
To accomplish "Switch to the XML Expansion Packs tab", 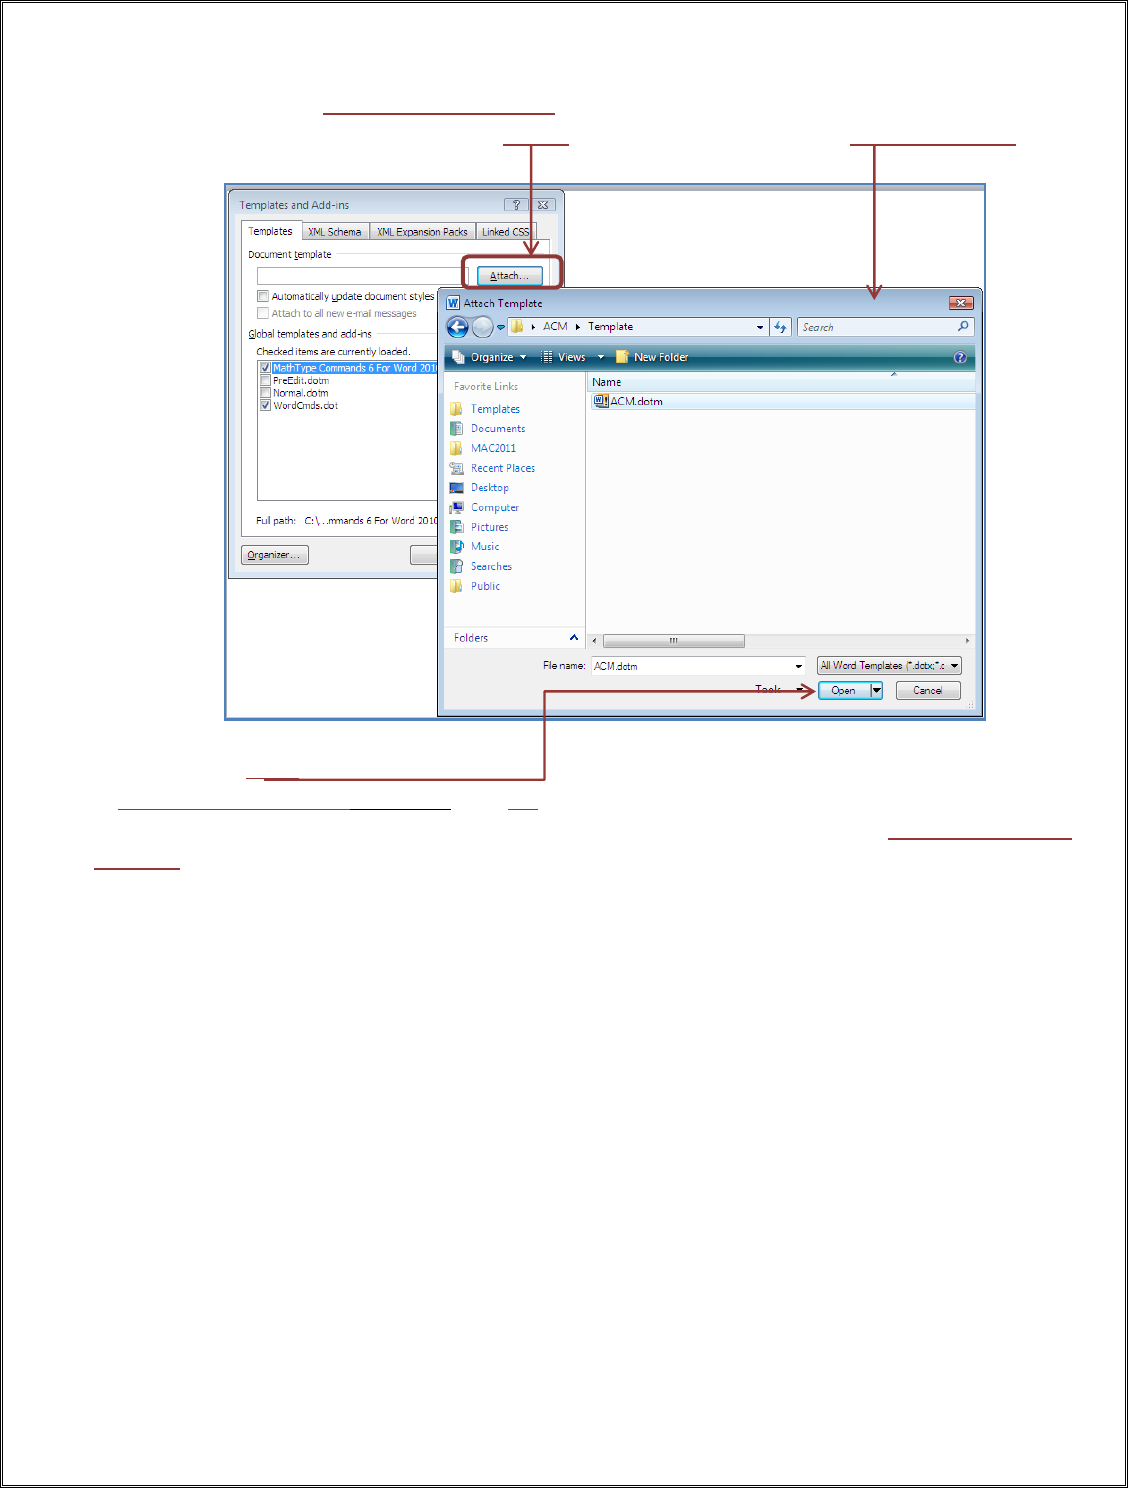I will click(422, 232).
